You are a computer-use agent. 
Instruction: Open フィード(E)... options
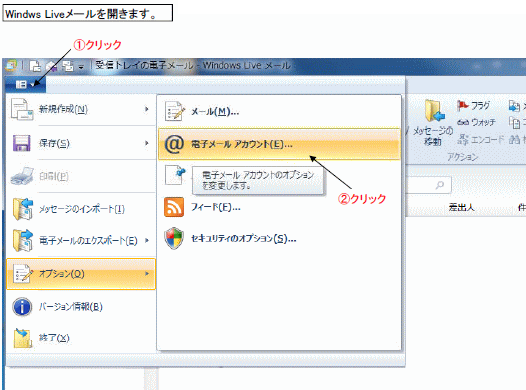coord(279,207)
